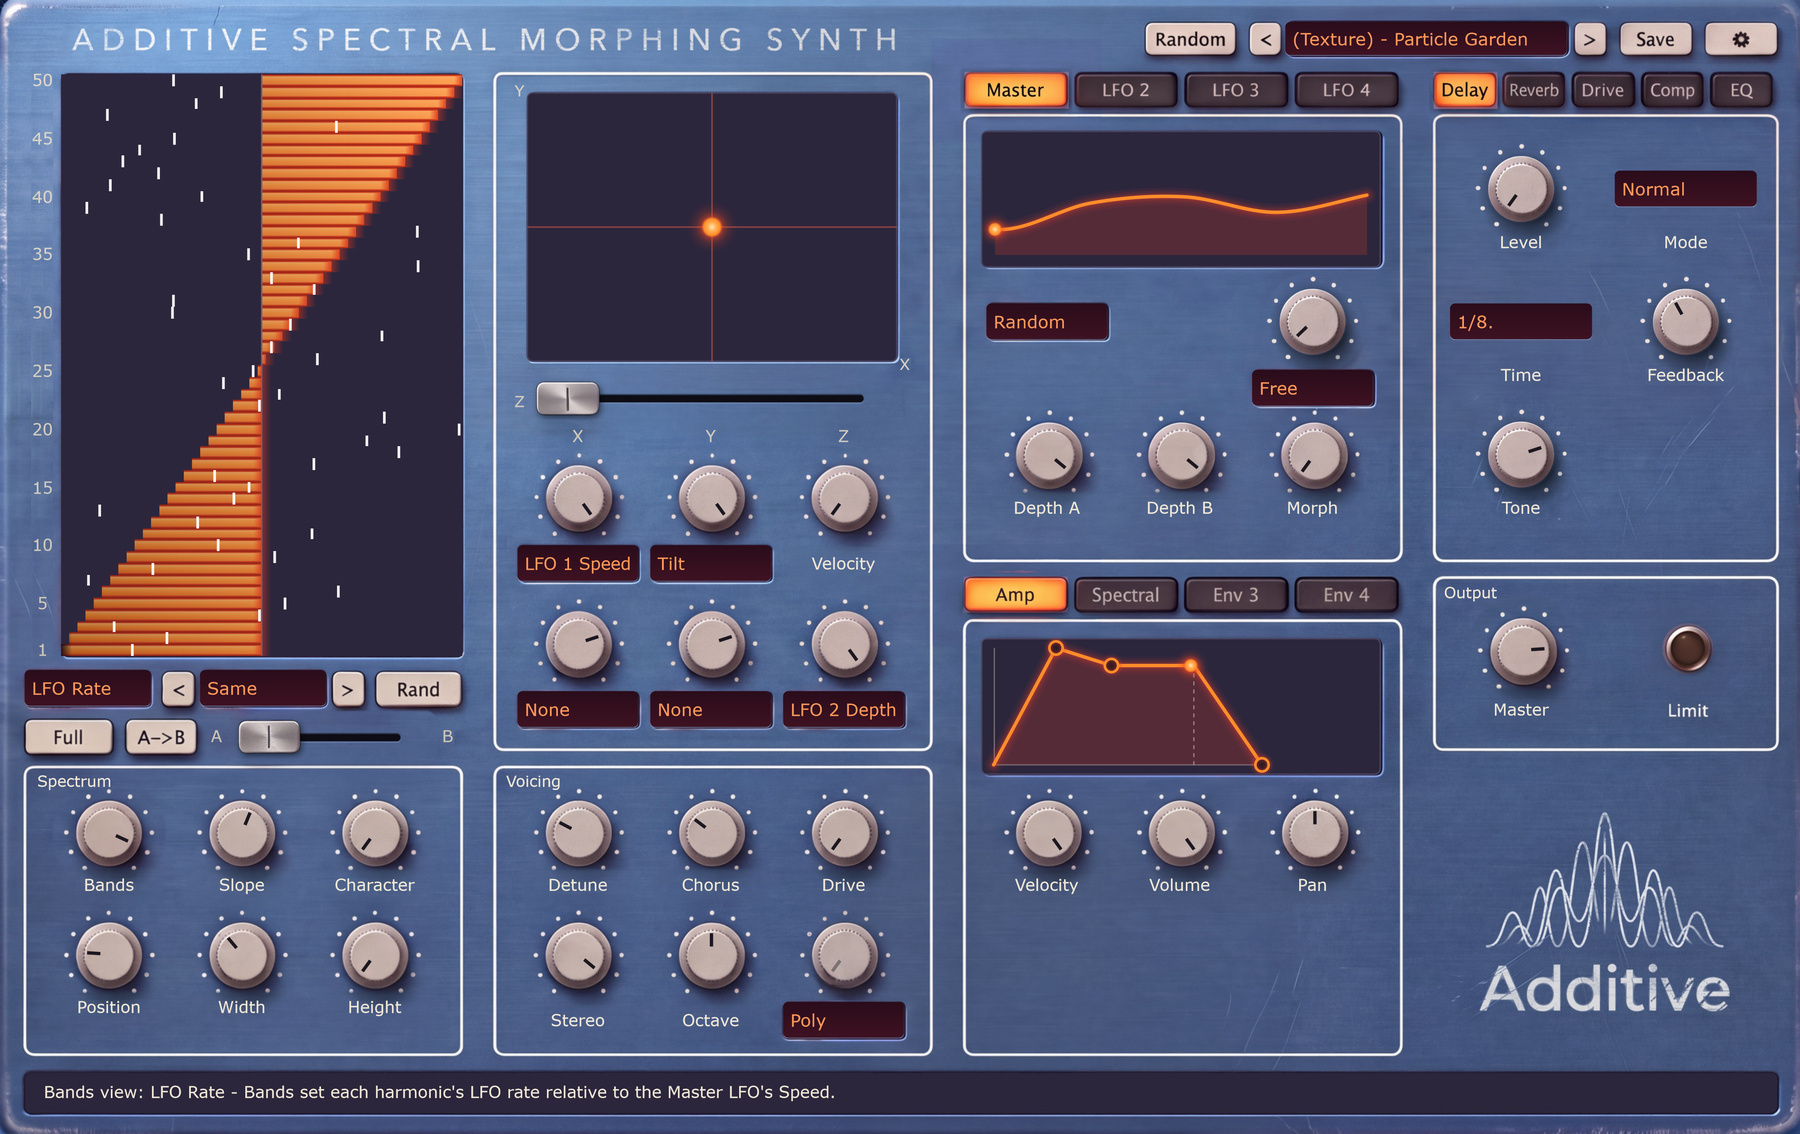The width and height of the screenshot is (1800, 1134).
Task: Open the settings gear menu
Action: coord(1740,39)
